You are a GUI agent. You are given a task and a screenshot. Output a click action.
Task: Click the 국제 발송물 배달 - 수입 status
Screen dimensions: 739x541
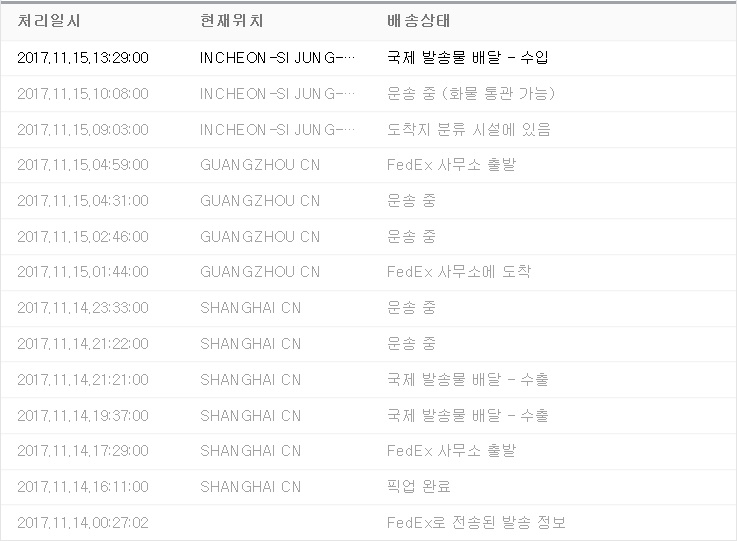[x=467, y=58]
